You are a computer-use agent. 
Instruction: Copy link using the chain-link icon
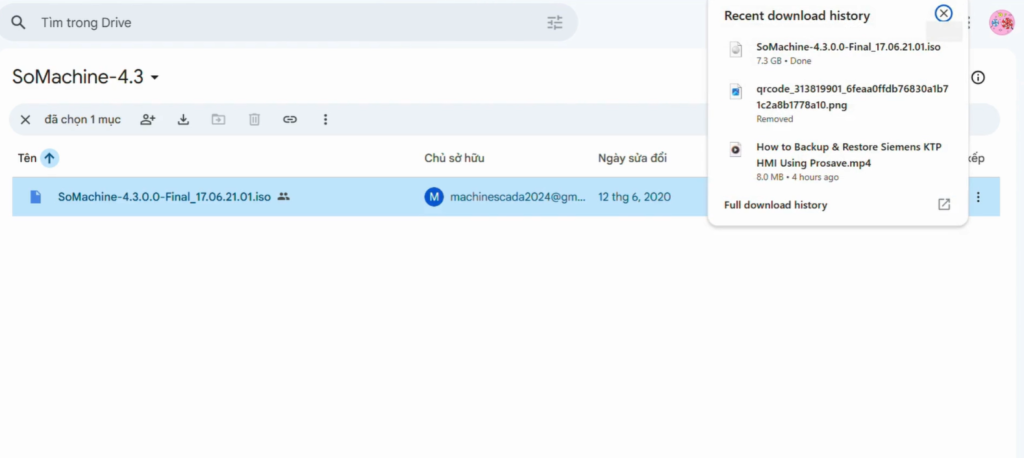(290, 120)
